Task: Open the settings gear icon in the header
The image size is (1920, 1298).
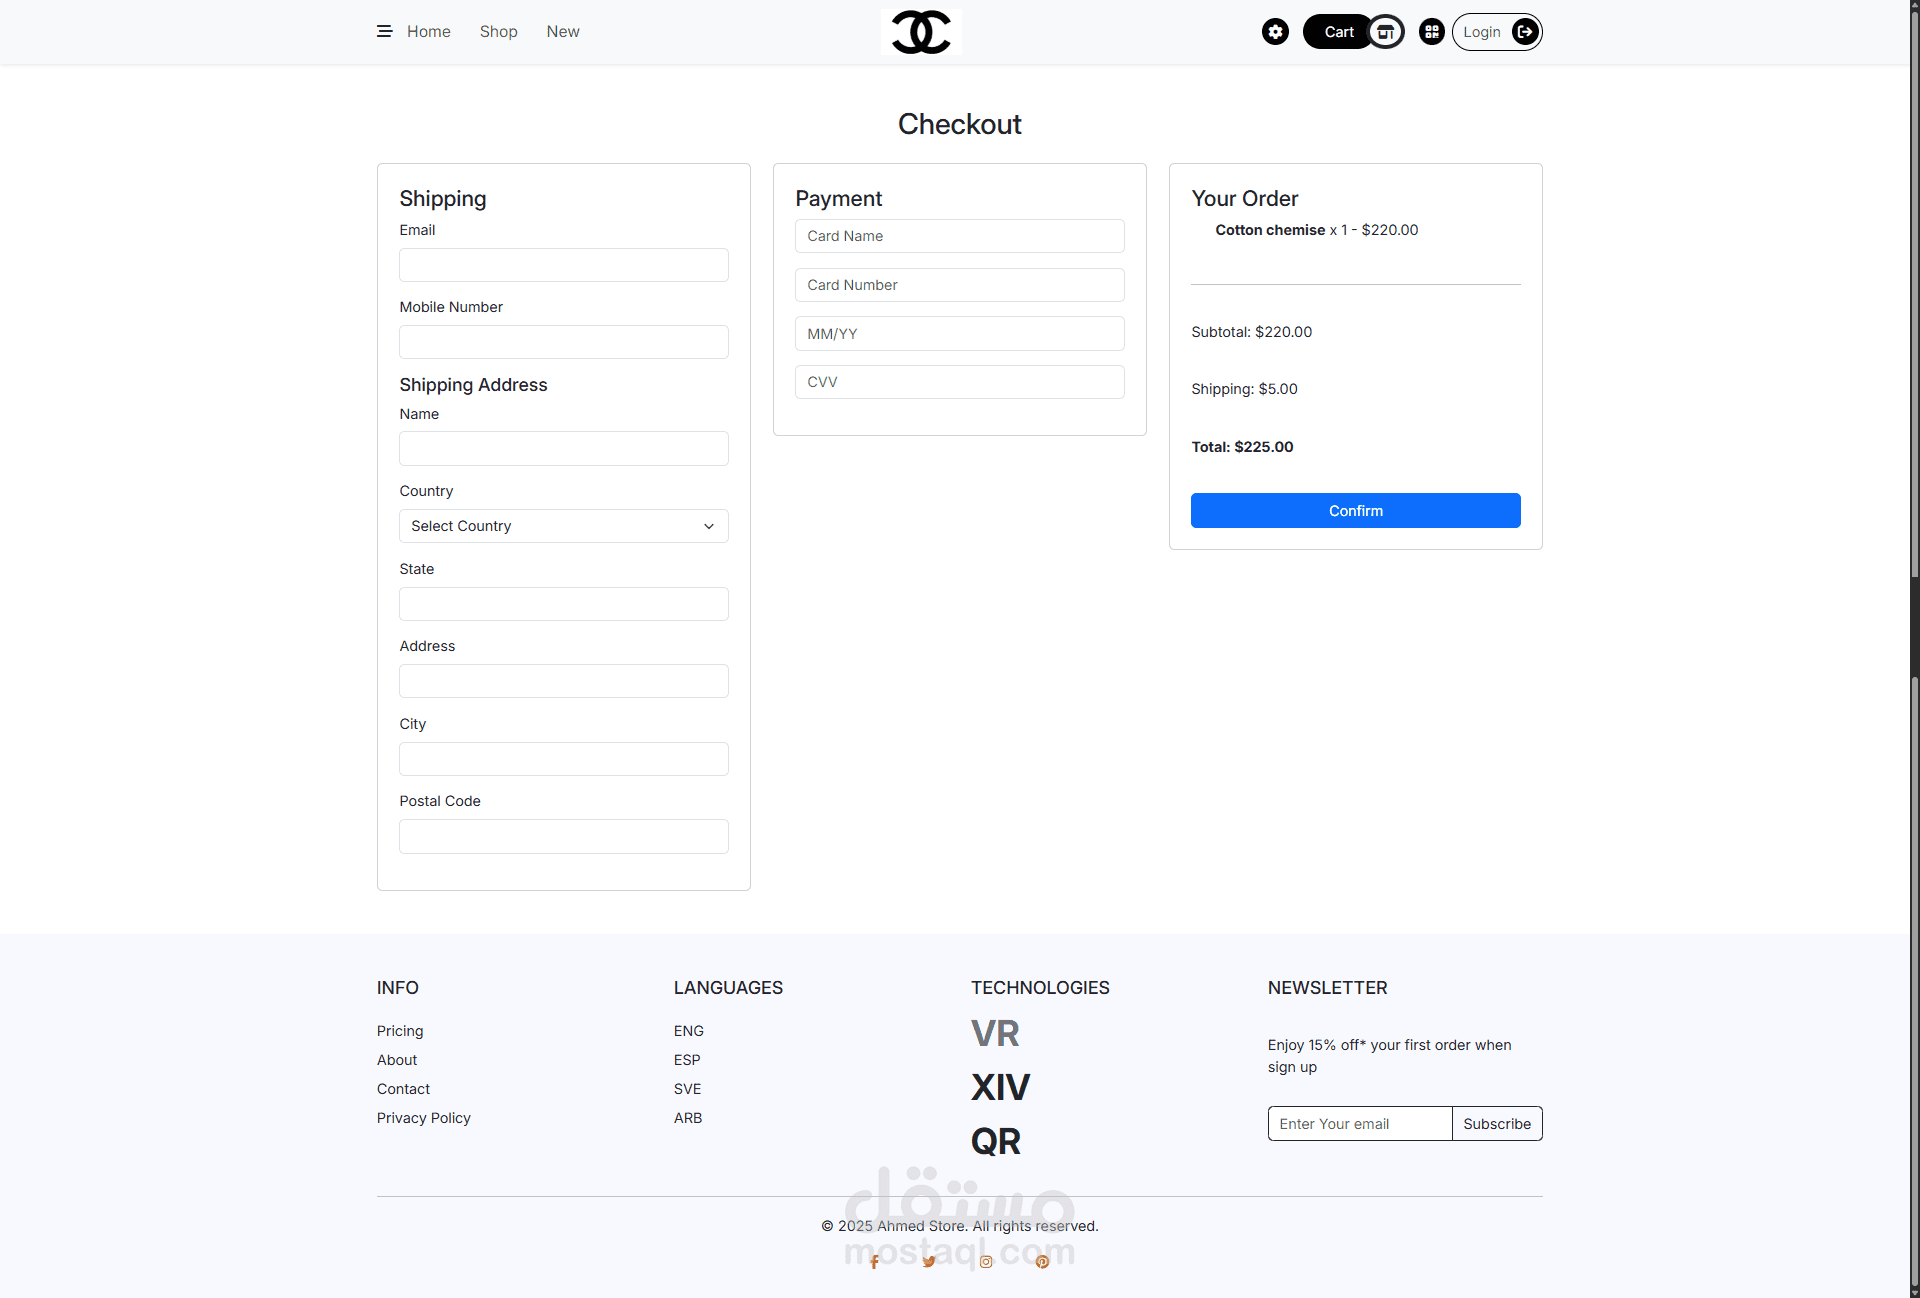Action: tap(1275, 32)
